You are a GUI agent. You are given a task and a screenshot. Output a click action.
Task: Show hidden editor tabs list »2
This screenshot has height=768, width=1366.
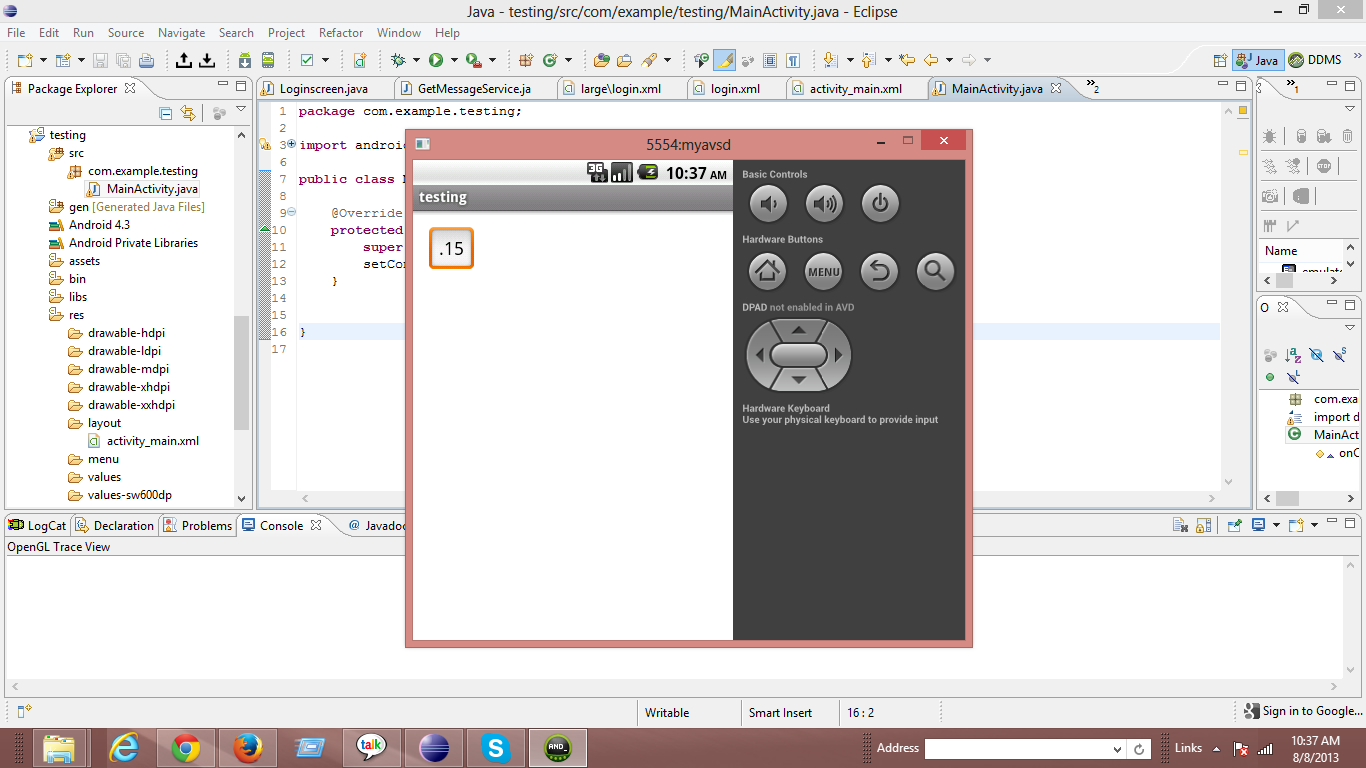point(1092,87)
